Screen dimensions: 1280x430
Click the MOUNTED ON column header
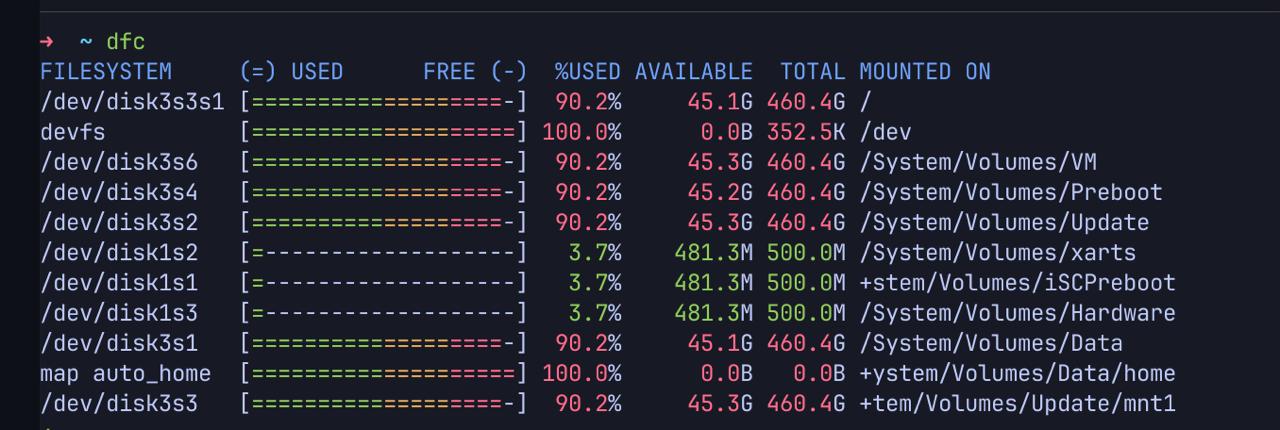click(x=925, y=72)
